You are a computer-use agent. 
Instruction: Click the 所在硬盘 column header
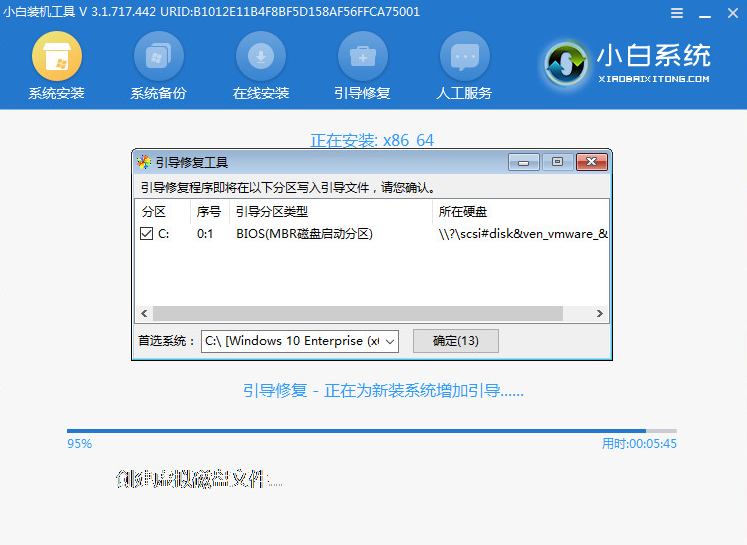(x=521, y=212)
